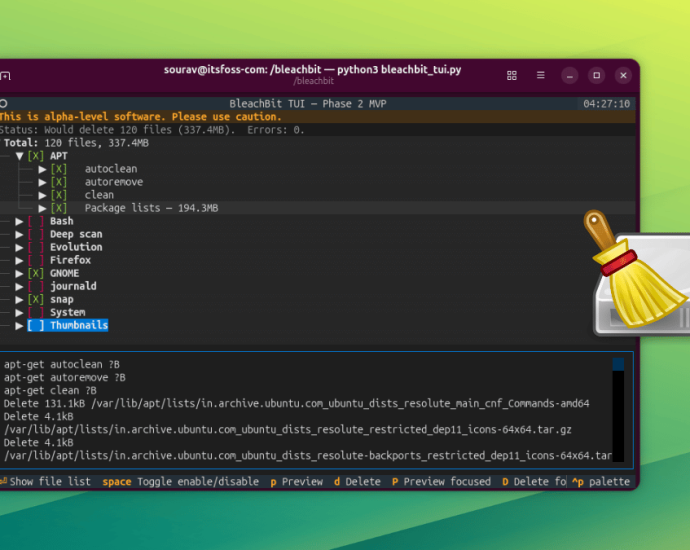The width and height of the screenshot is (690, 550).
Task: Uncheck the autoclean option checkbox
Action: (59, 169)
